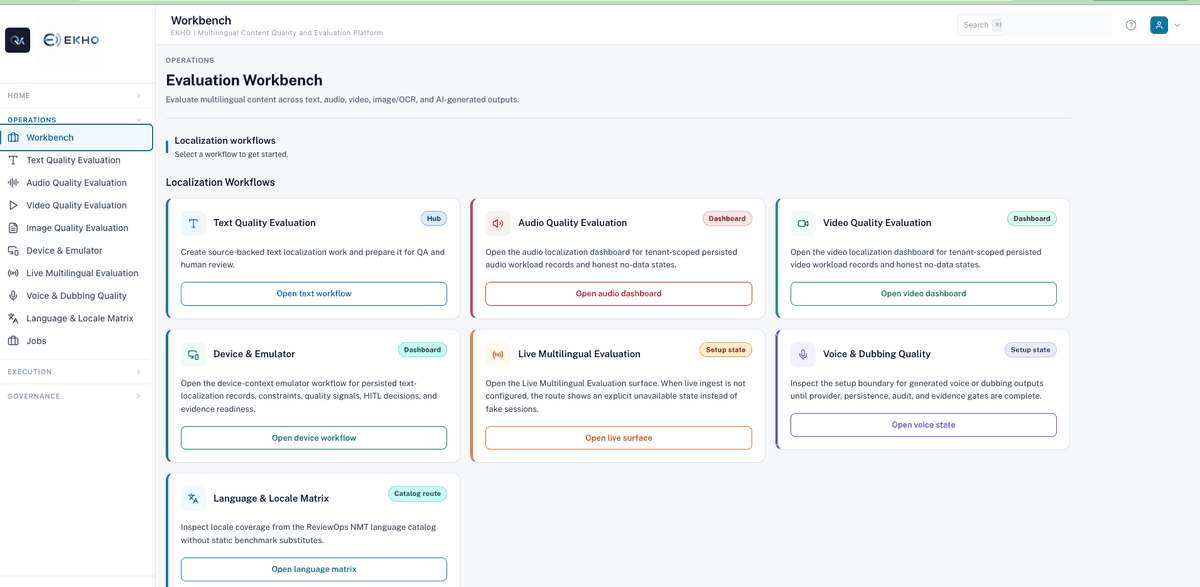1200x587 pixels.
Task: Click the Setup state badge on Voice & Dubbing card
Action: pyautogui.click(x=1031, y=350)
